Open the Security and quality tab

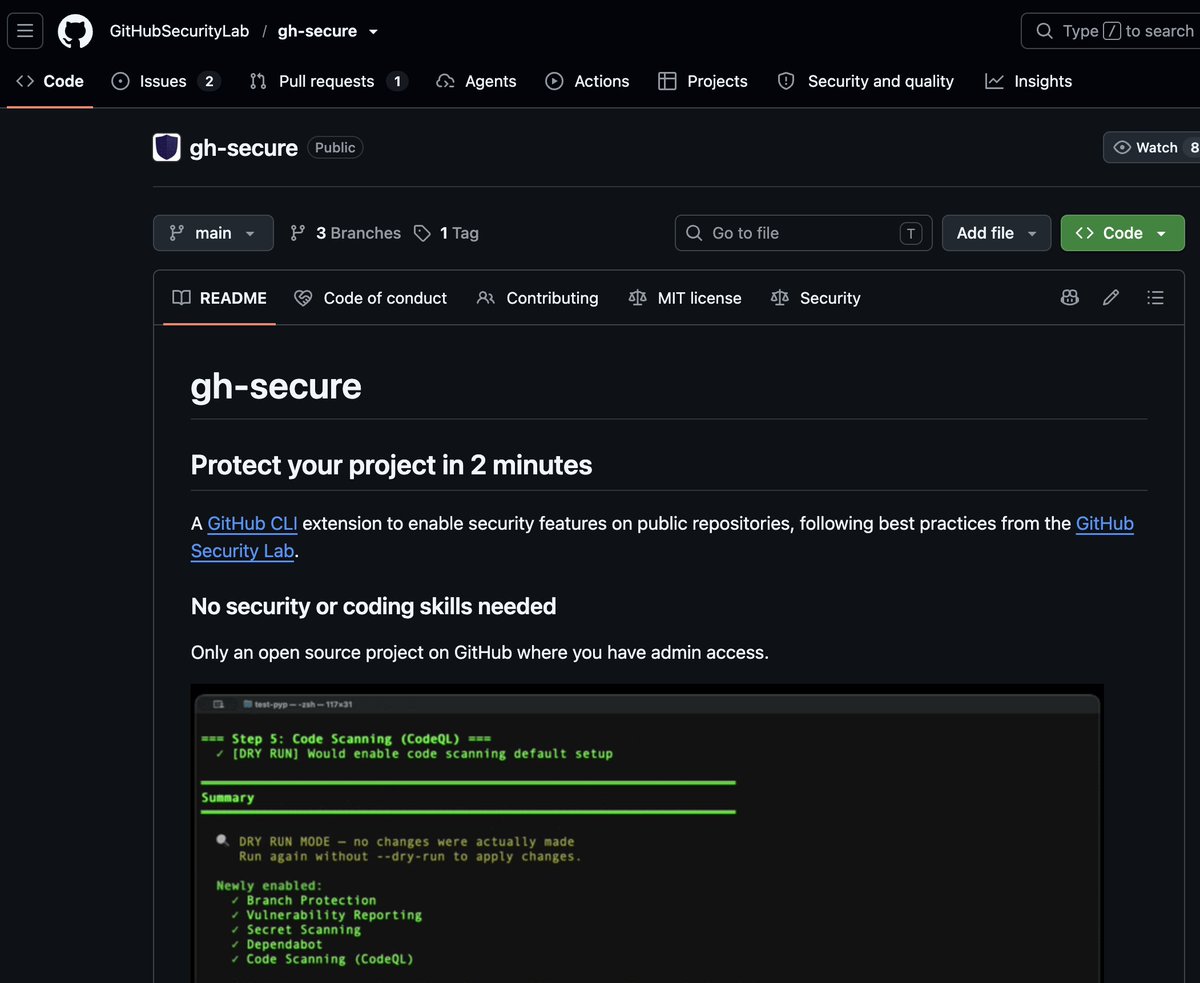(x=866, y=81)
